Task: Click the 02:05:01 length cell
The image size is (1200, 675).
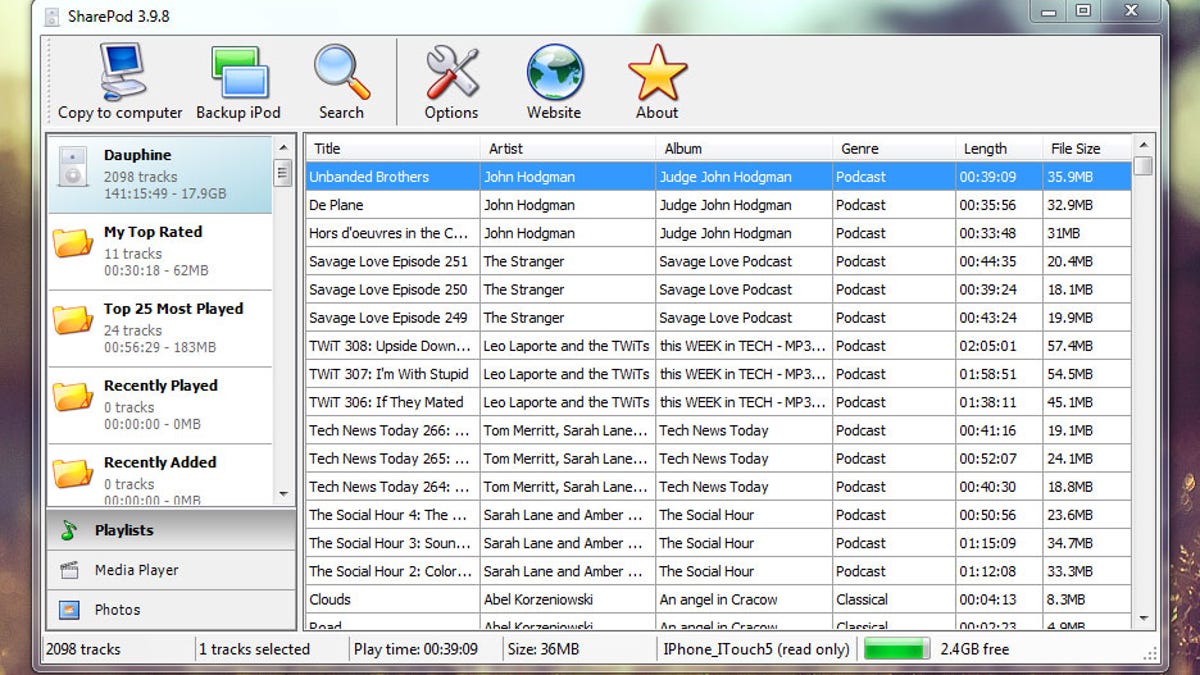Action: click(x=999, y=346)
